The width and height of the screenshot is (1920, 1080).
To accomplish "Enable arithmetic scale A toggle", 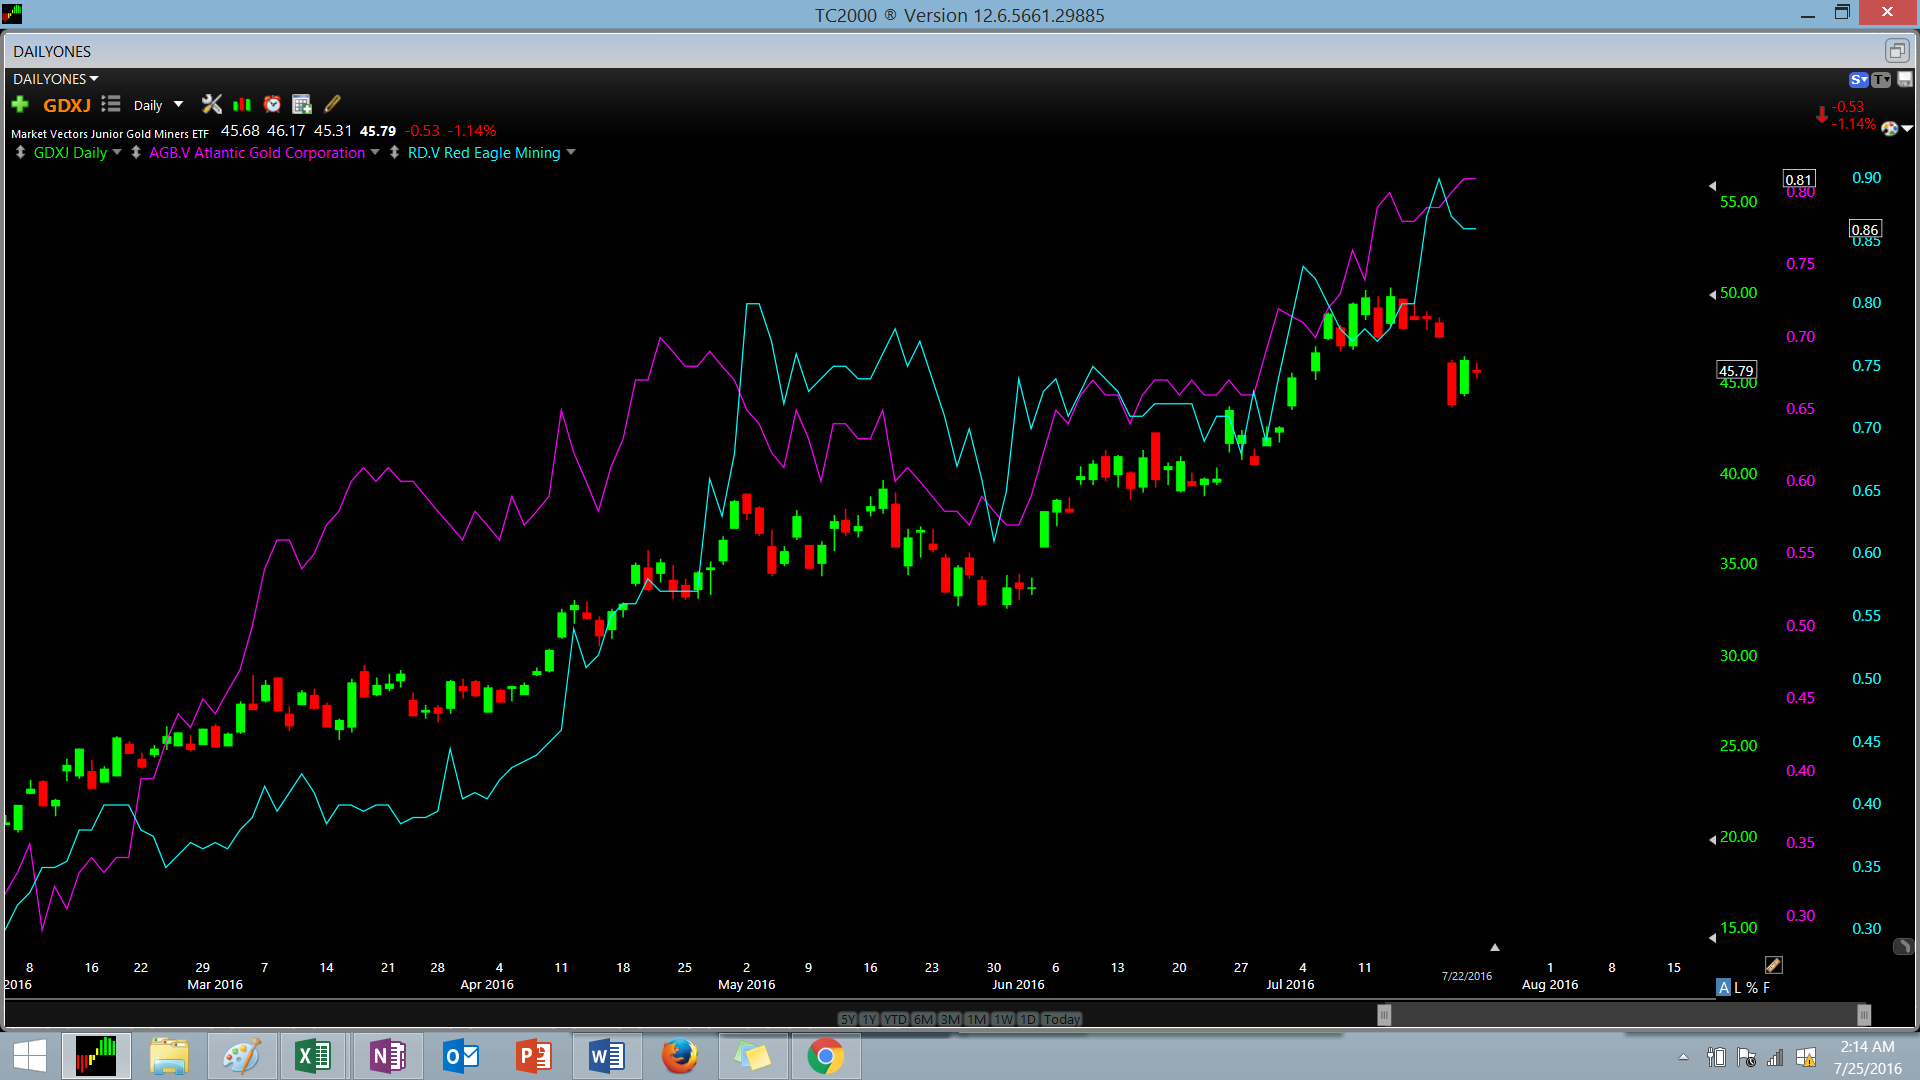I will (1723, 988).
